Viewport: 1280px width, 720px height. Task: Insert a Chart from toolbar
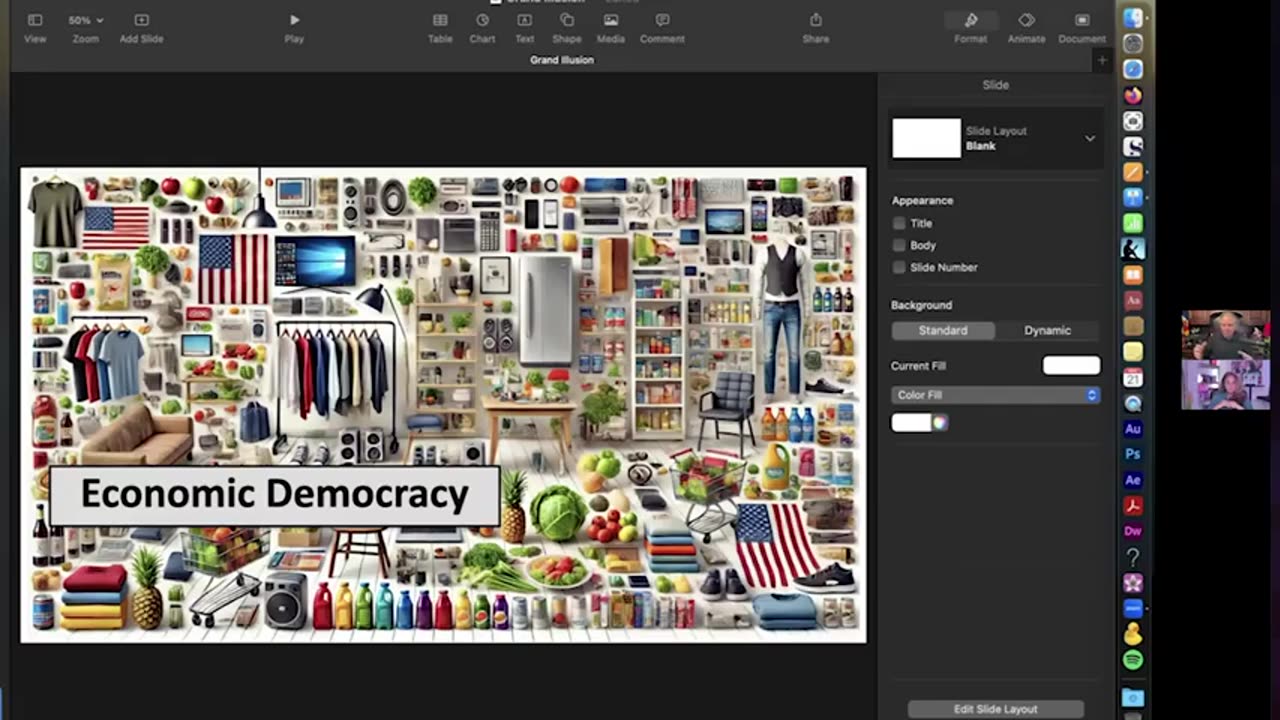482,27
